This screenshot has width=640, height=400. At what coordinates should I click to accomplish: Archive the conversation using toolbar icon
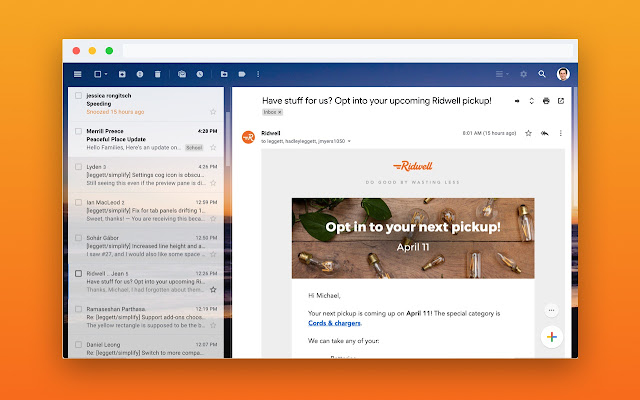[122, 74]
